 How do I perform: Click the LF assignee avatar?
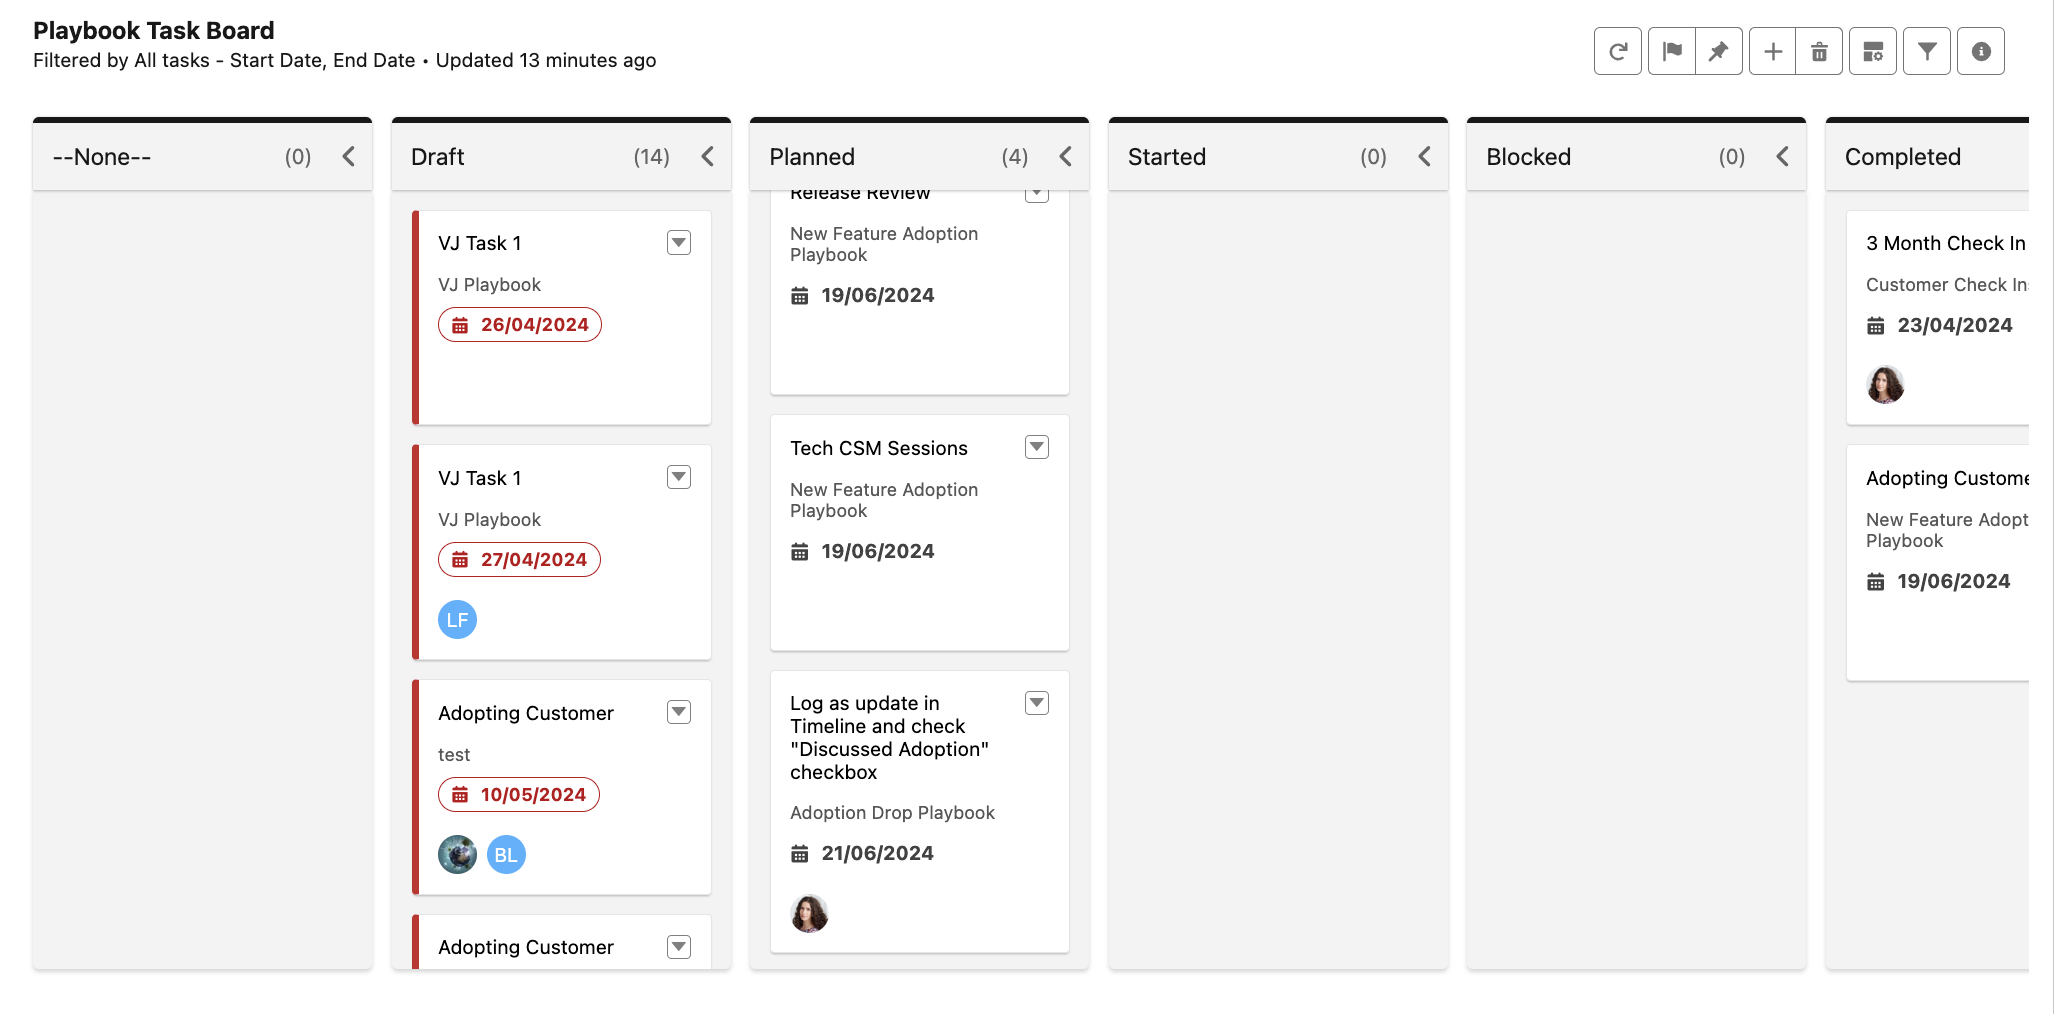457,620
